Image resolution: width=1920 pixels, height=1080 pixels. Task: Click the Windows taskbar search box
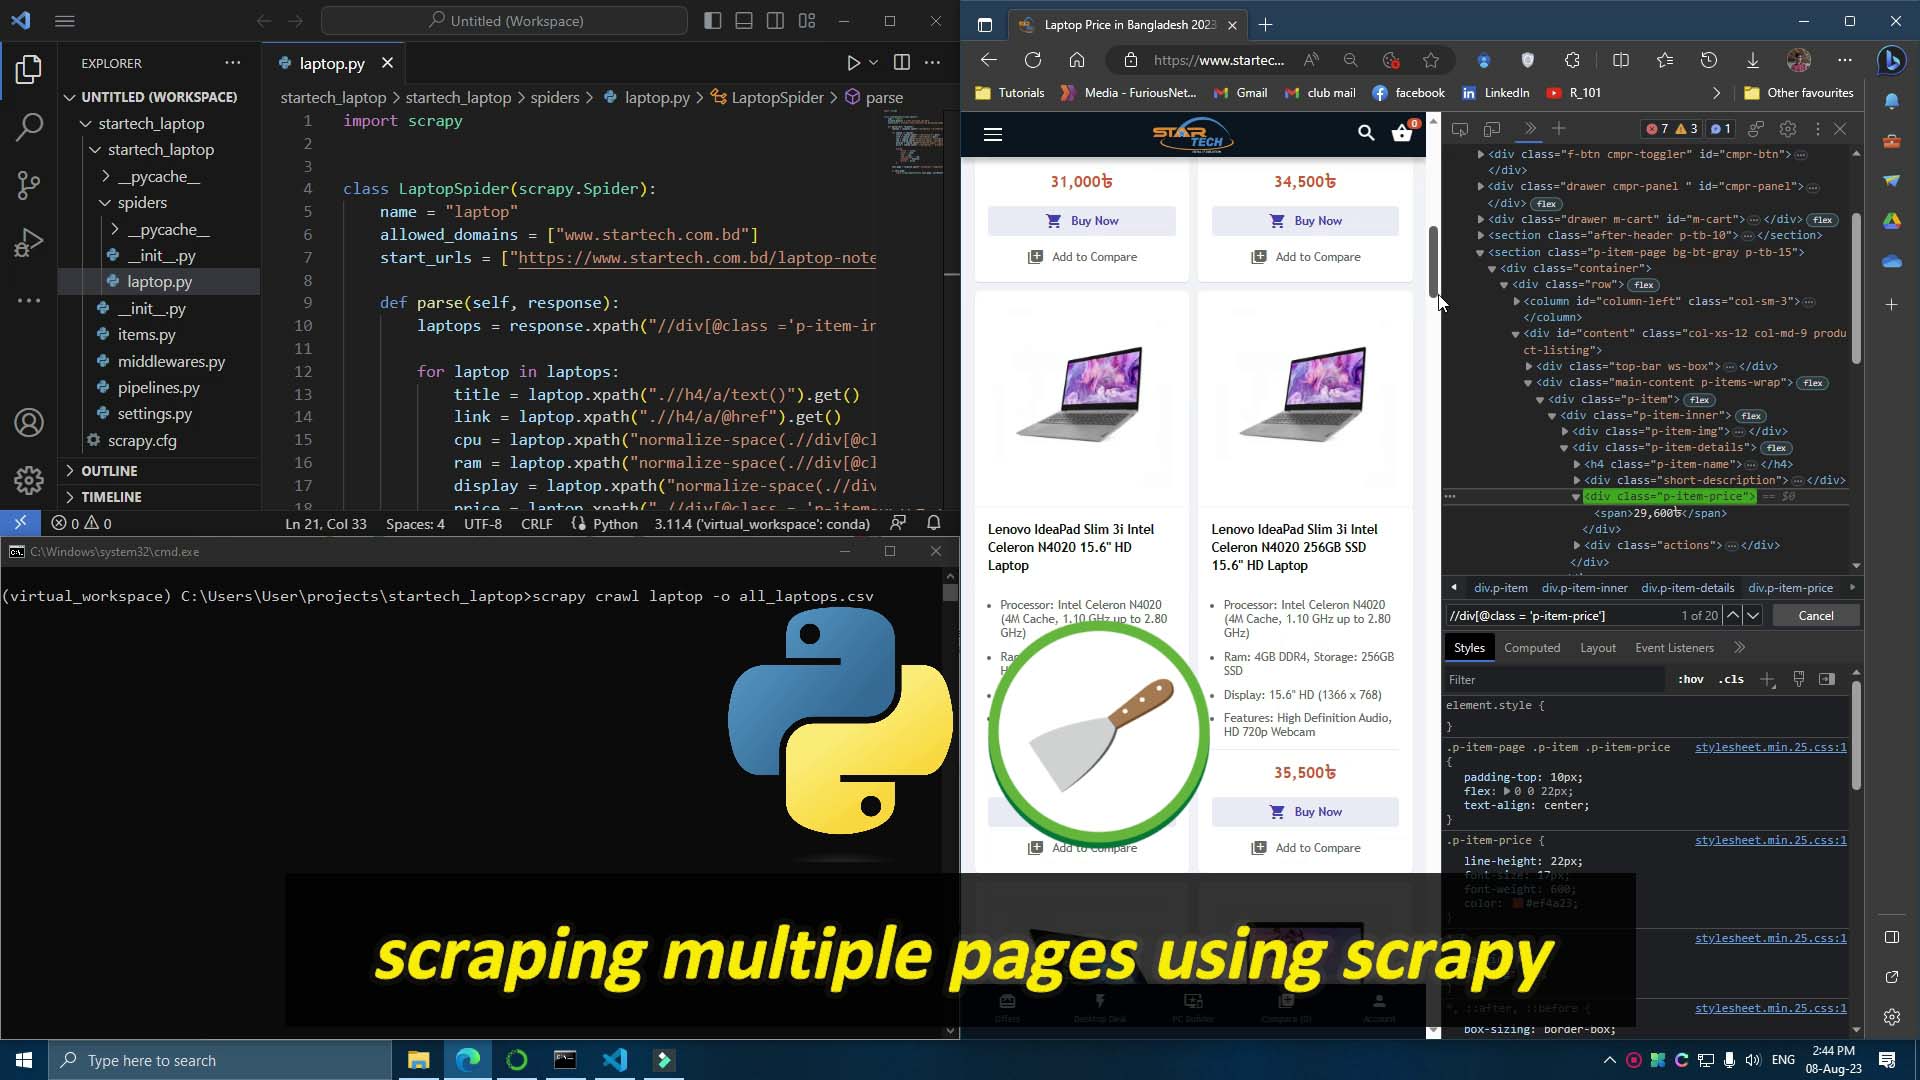point(220,1060)
